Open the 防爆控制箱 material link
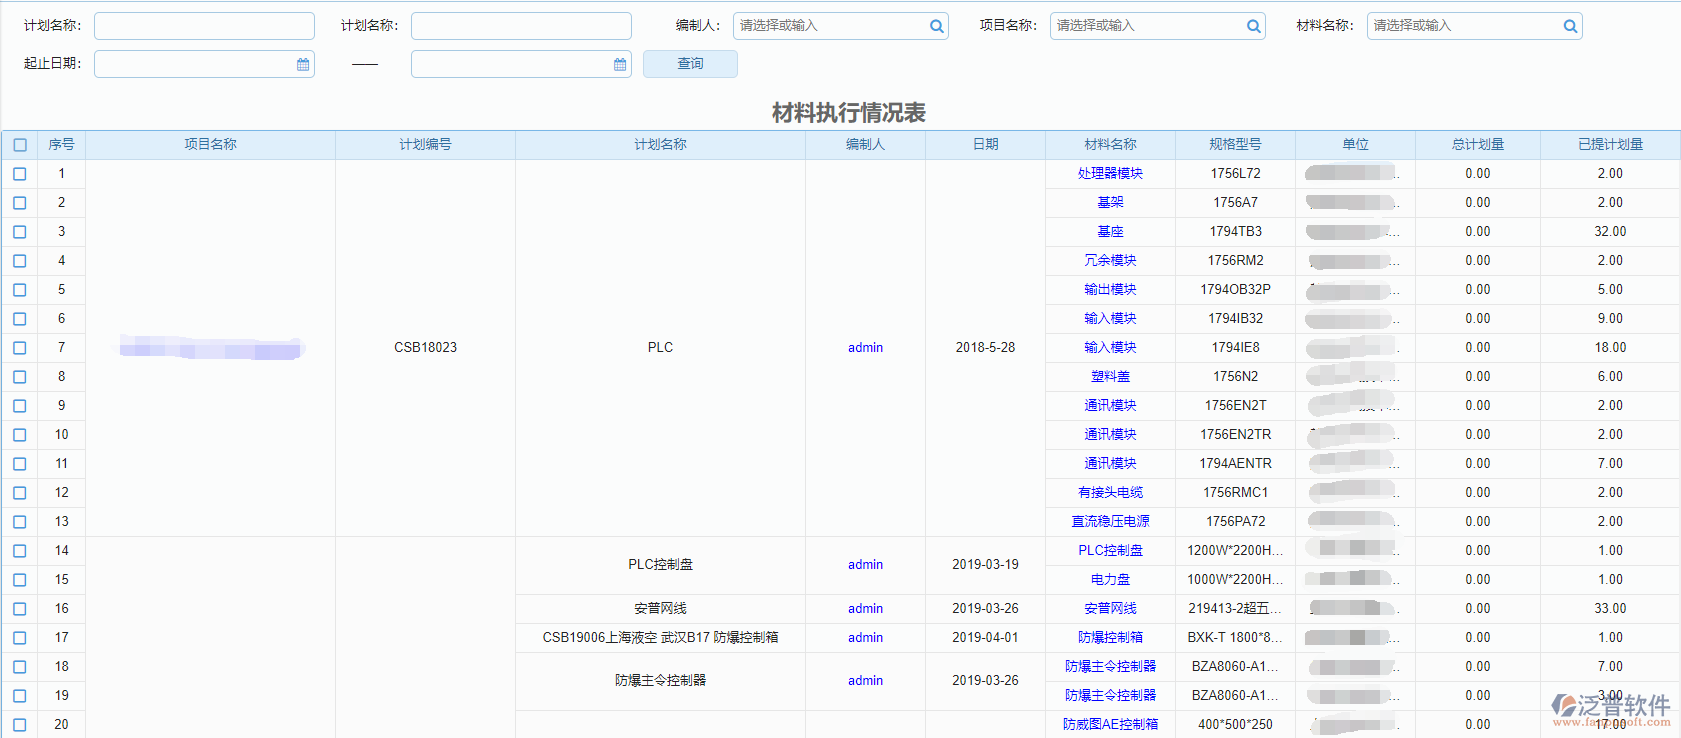The image size is (1681, 738). [x=1110, y=638]
